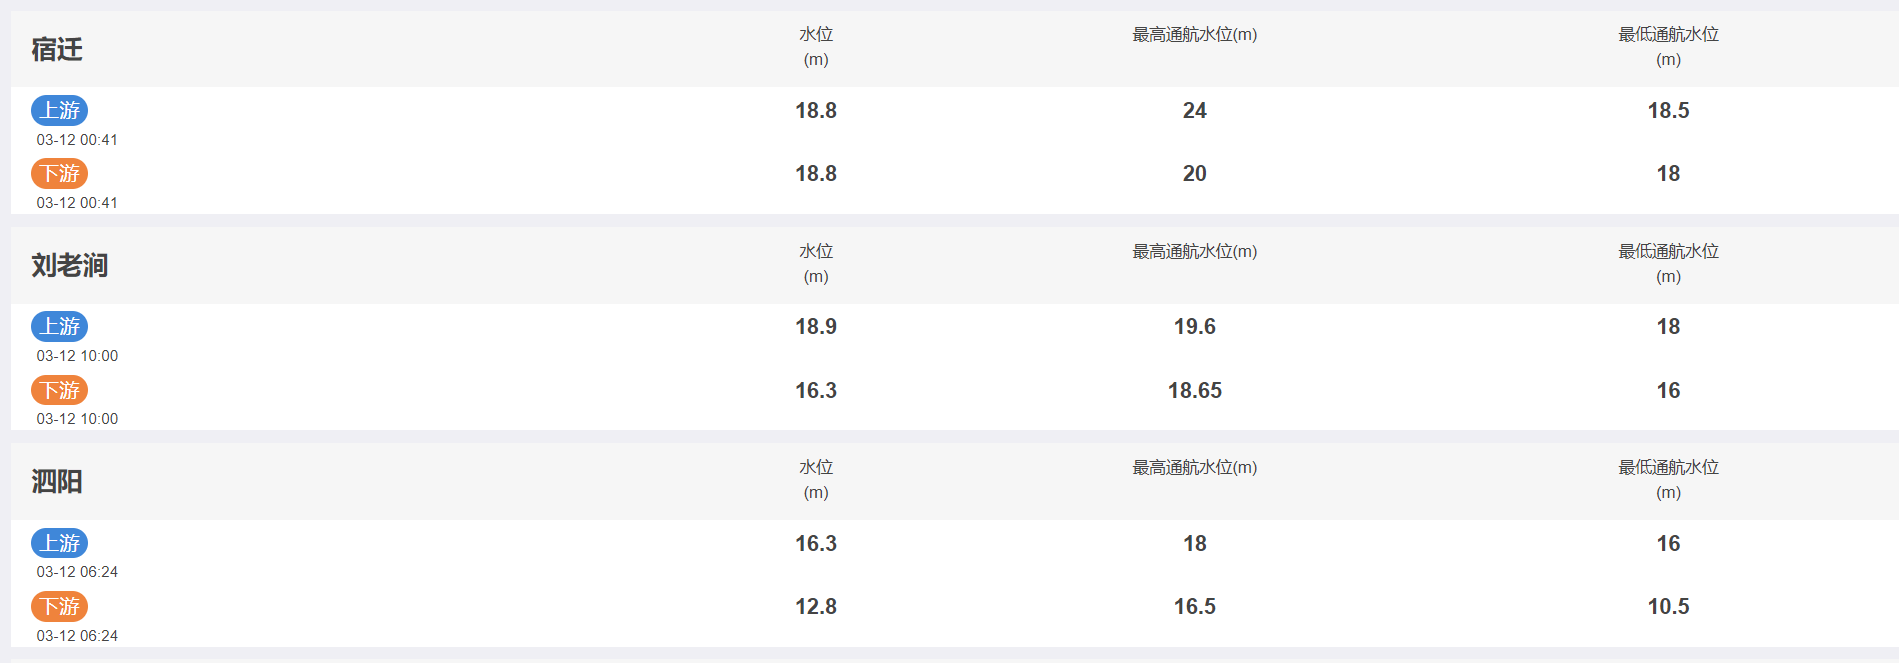Click the 刘老涧 downstream 下游 badge
This screenshot has height=663, width=1899.
(60, 390)
